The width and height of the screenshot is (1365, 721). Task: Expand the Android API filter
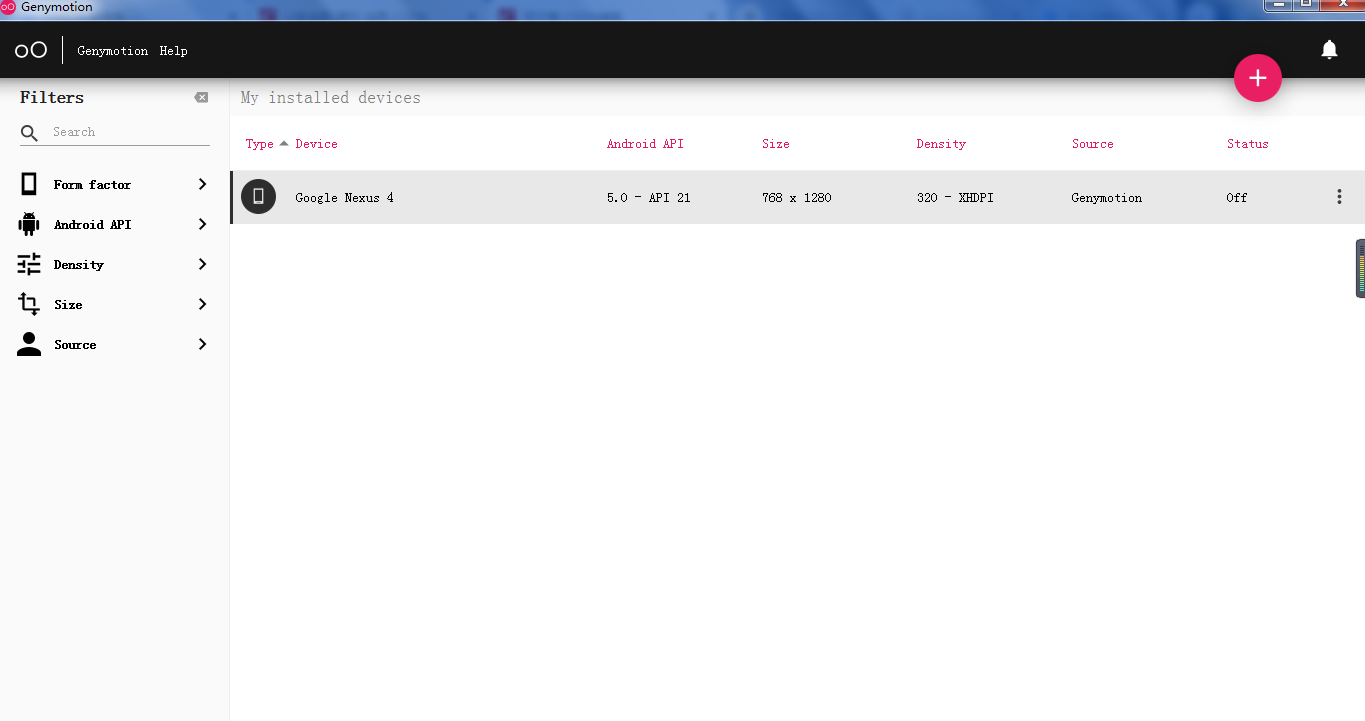click(x=202, y=224)
